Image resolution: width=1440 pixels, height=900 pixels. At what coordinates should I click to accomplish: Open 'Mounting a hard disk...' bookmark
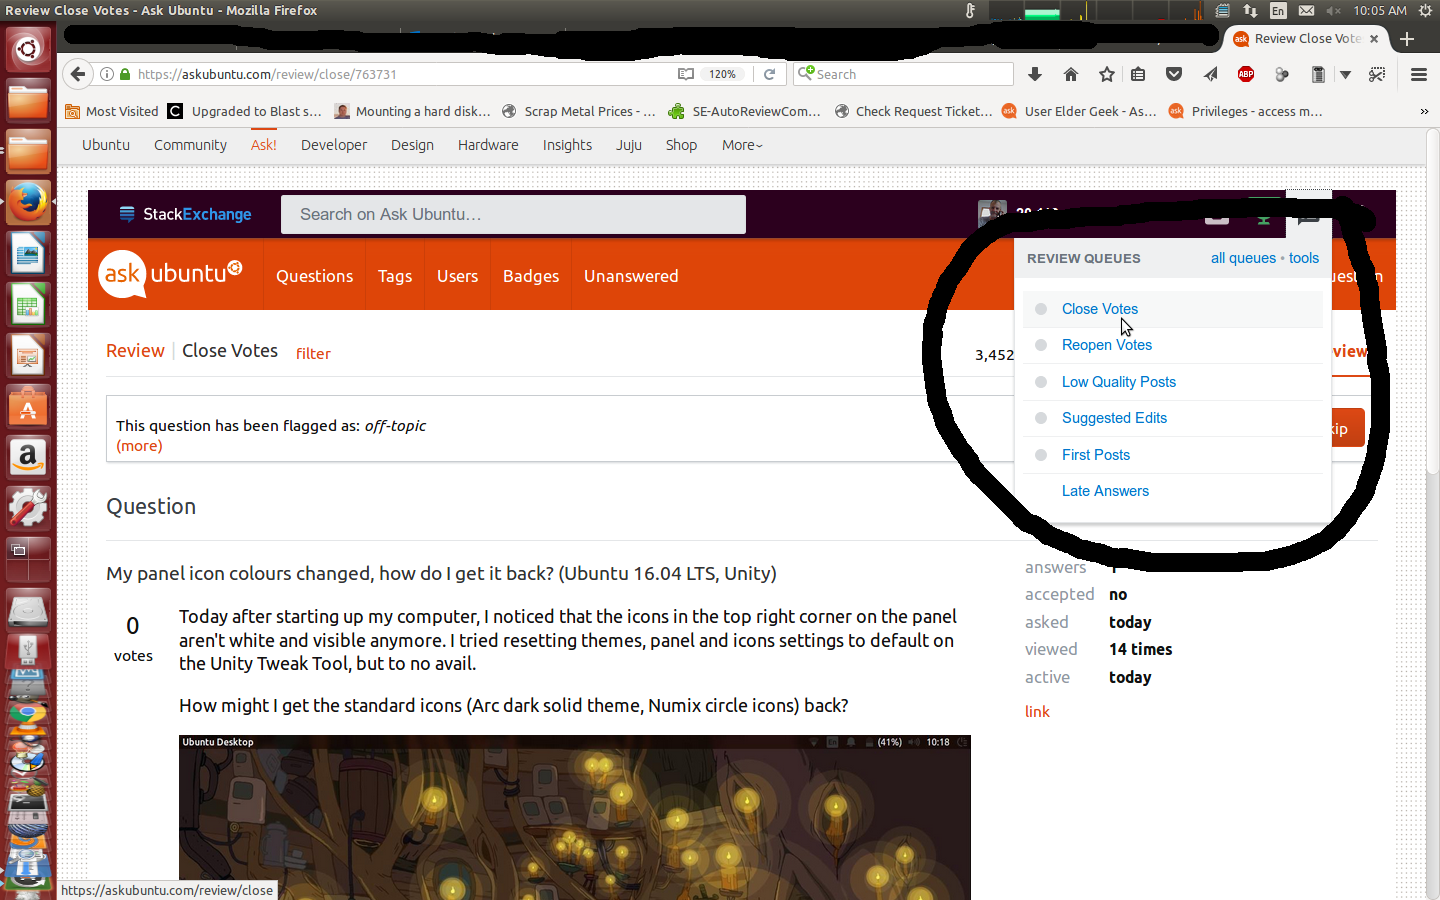pos(412,111)
